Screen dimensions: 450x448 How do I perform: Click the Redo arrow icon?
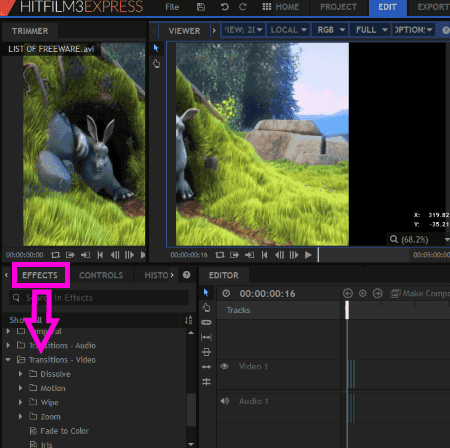tap(243, 7)
